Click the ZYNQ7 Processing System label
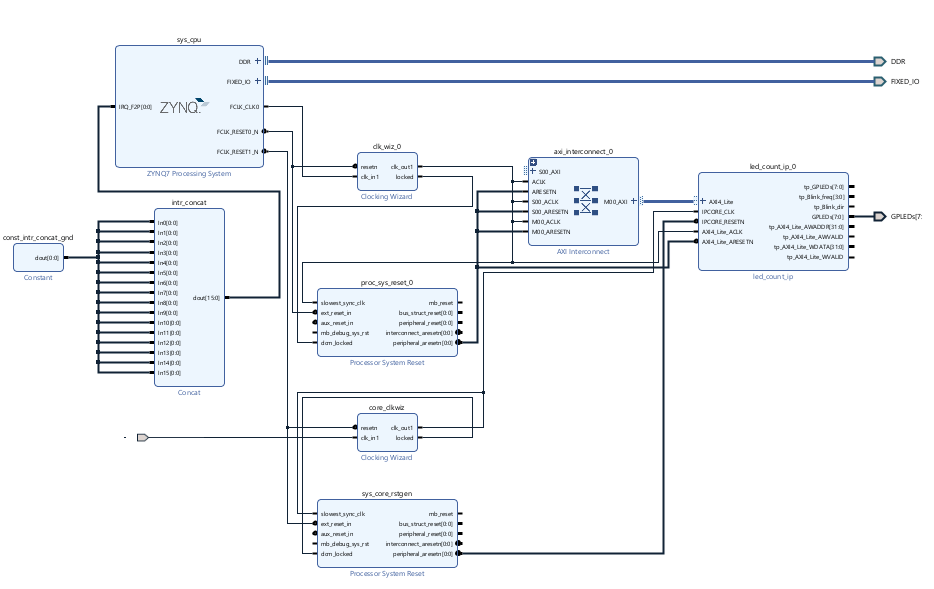The height and width of the screenshot is (589, 934). (x=189, y=173)
